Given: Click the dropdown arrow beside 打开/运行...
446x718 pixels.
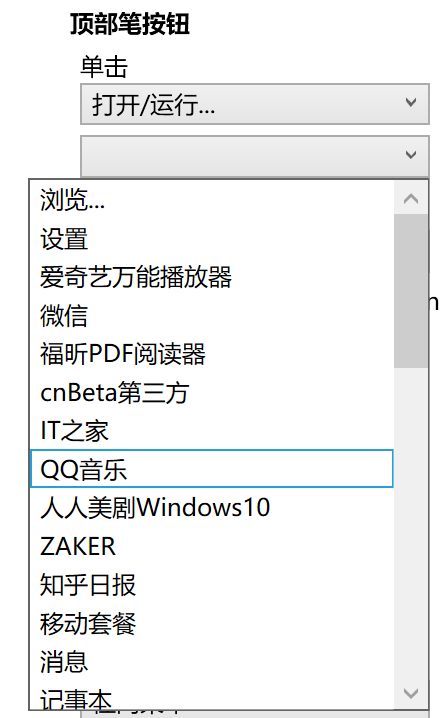Looking at the screenshot, I should pyautogui.click(x=411, y=103).
